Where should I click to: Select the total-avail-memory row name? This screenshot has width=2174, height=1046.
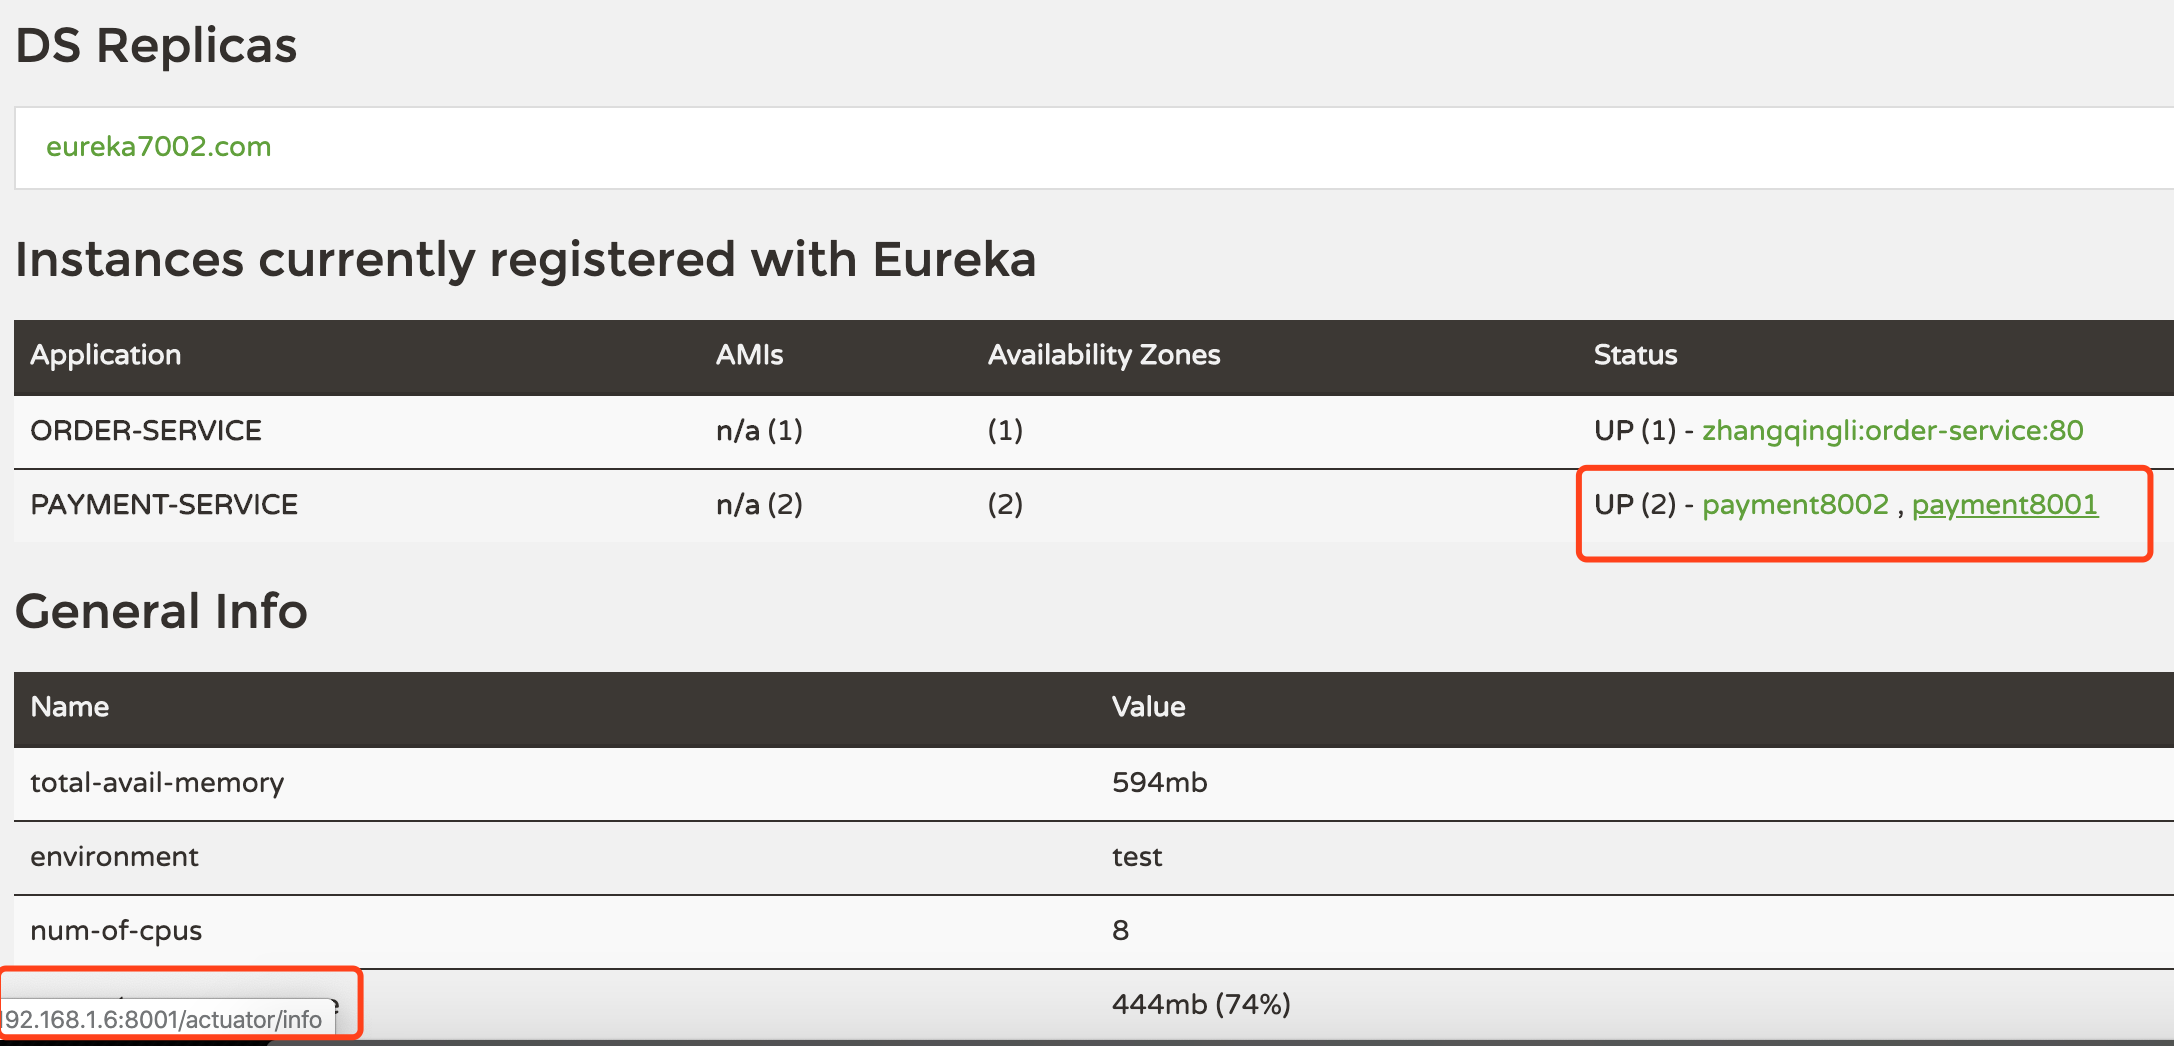pyautogui.click(x=157, y=782)
